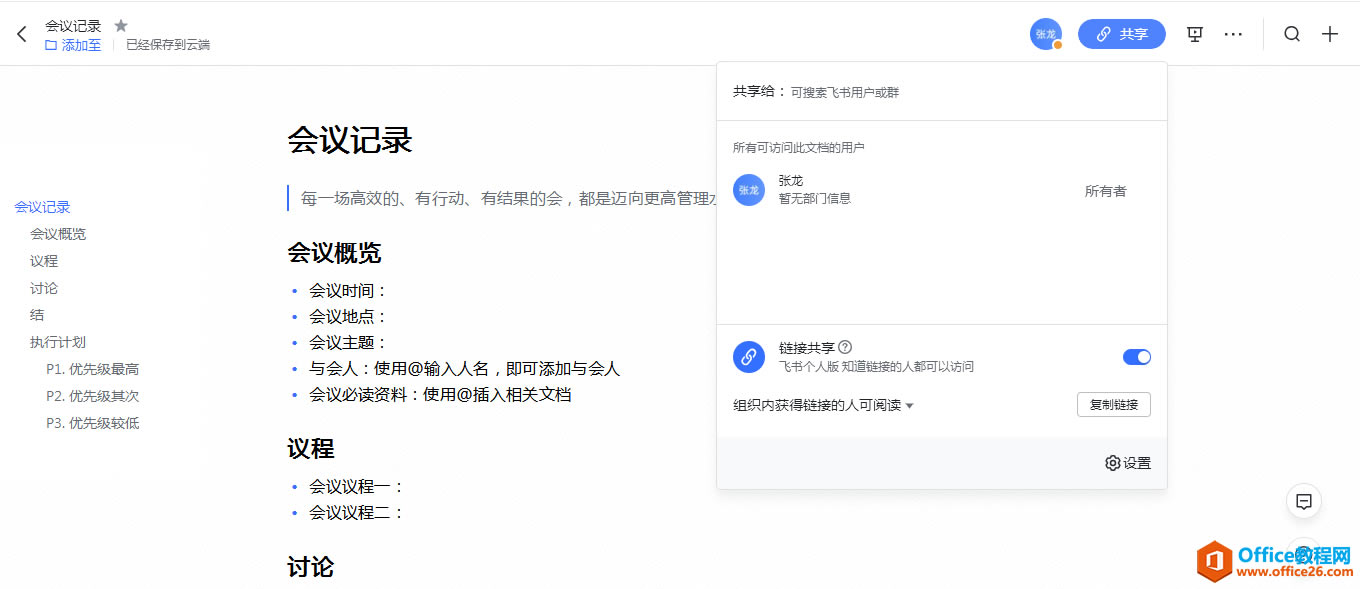
Task: Click the 讨论 section heading in document
Action: tap(310, 567)
